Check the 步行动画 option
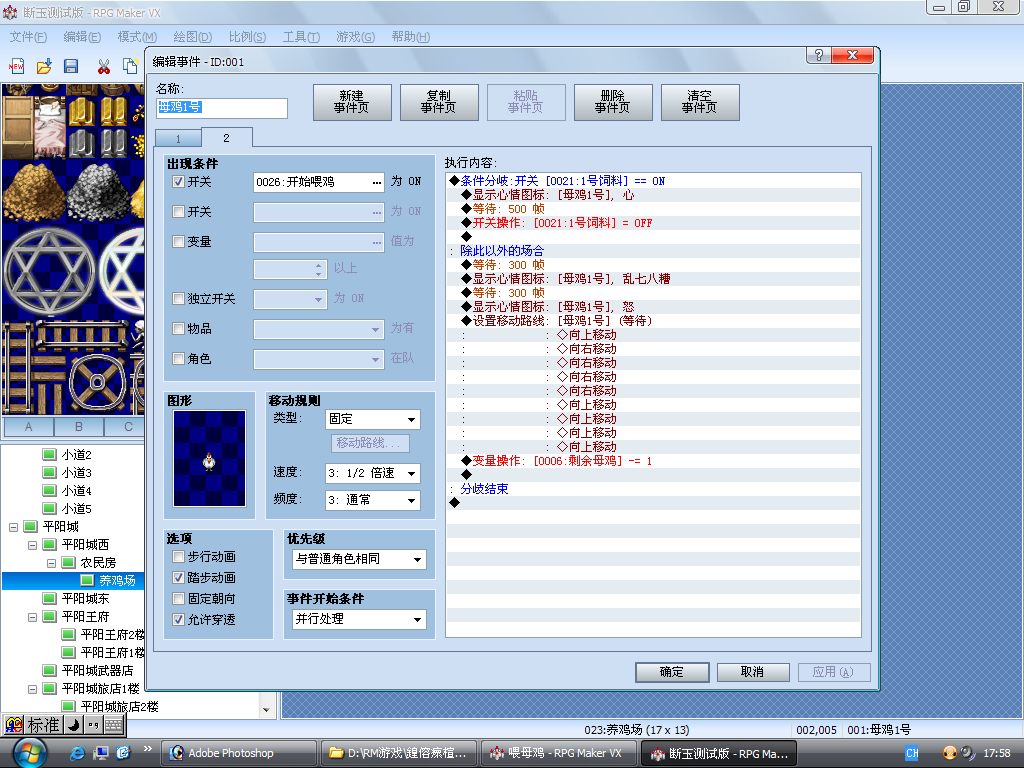Screen dimensions: 1024x768 178,556
